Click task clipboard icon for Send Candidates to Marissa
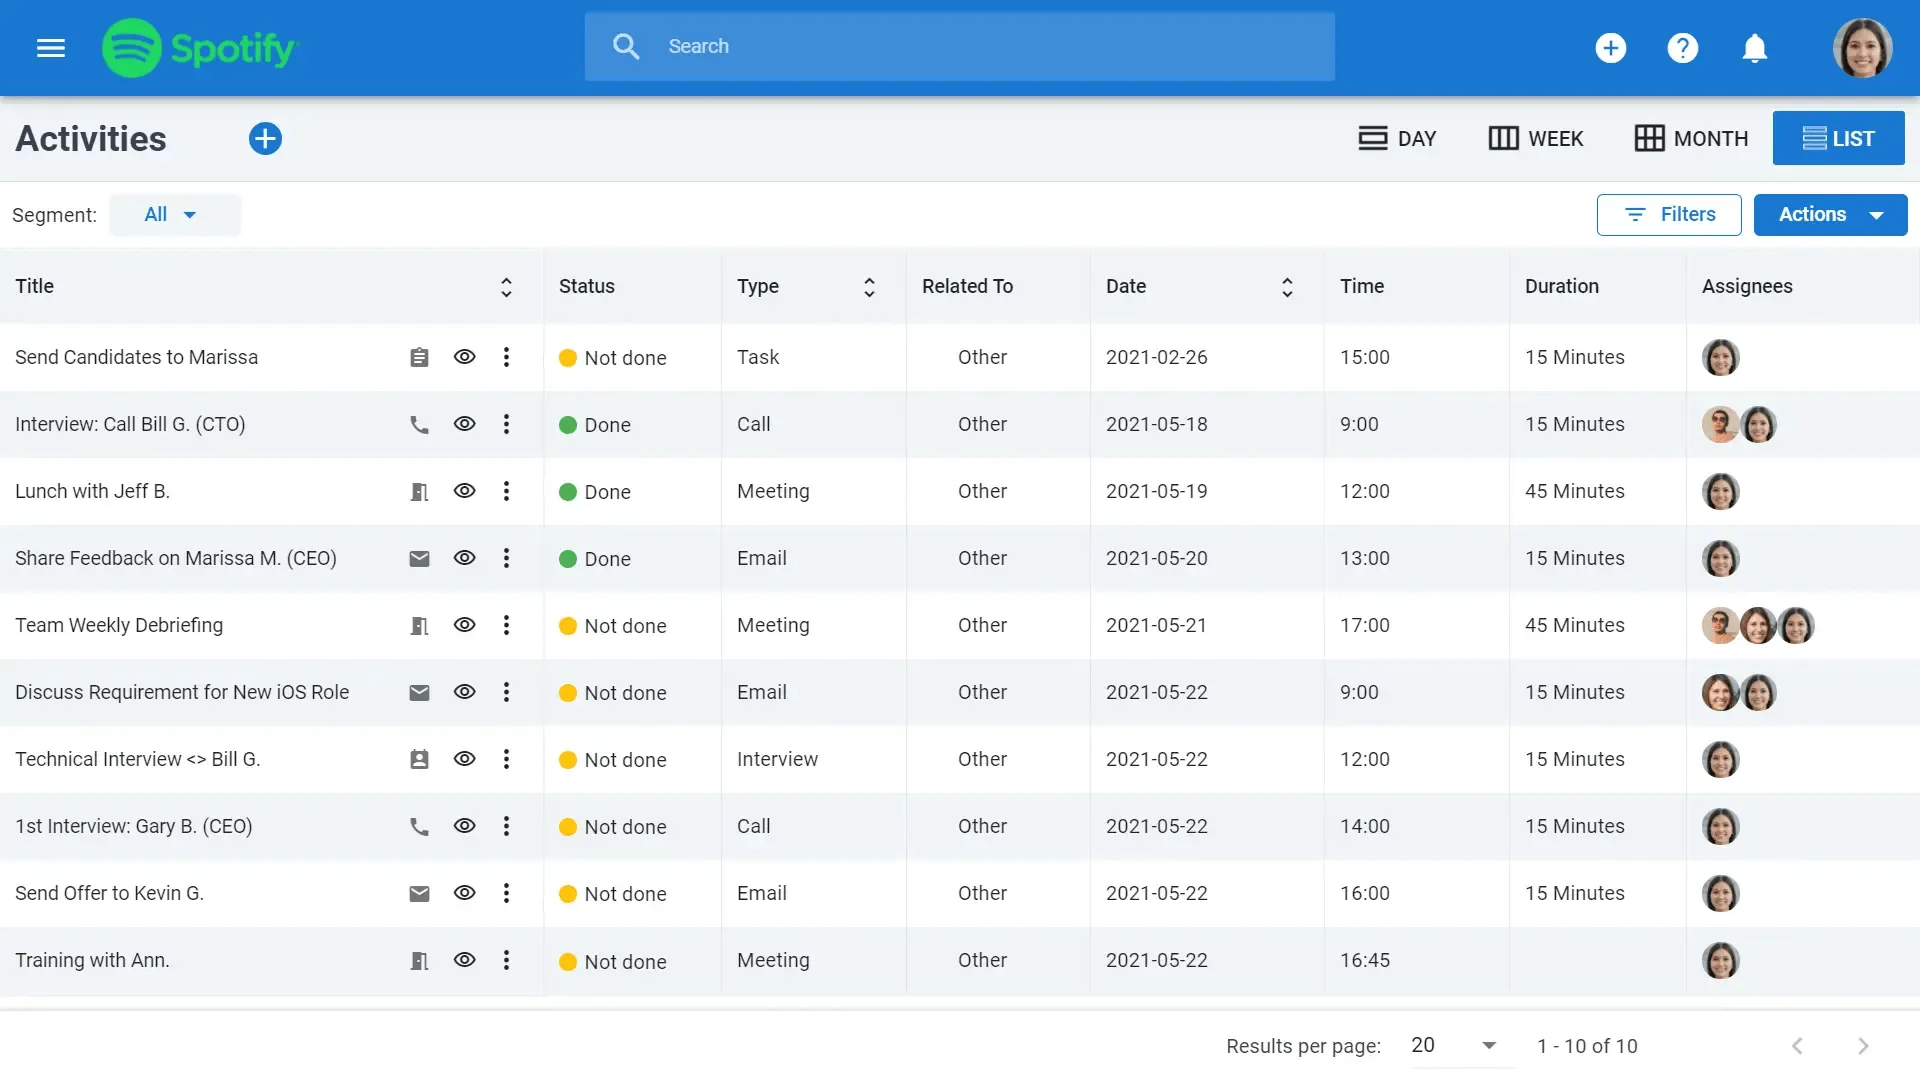 pos(419,358)
